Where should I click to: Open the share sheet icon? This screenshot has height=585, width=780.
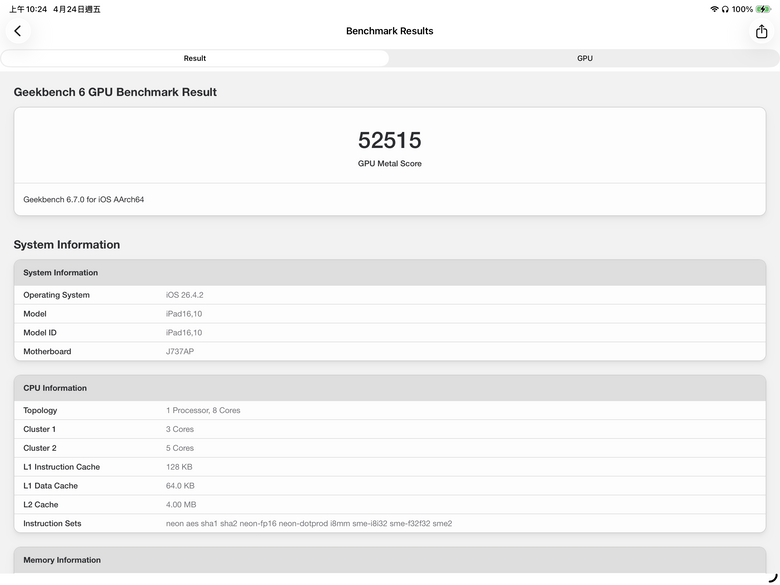[761, 31]
